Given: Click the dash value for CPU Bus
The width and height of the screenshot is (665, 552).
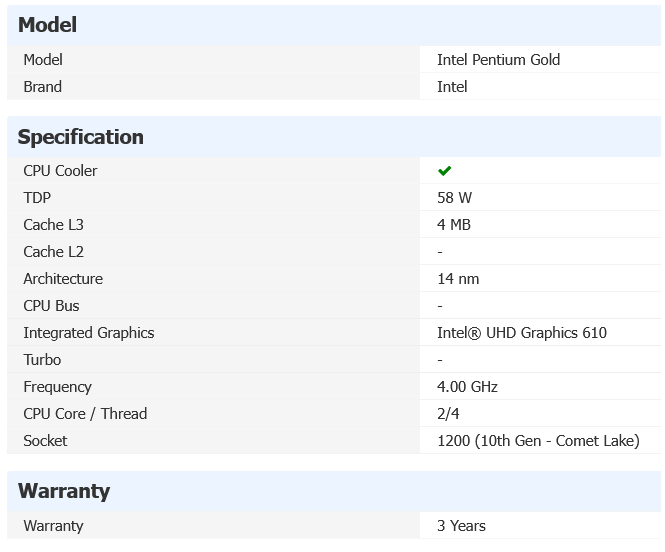Looking at the screenshot, I should point(440,306).
